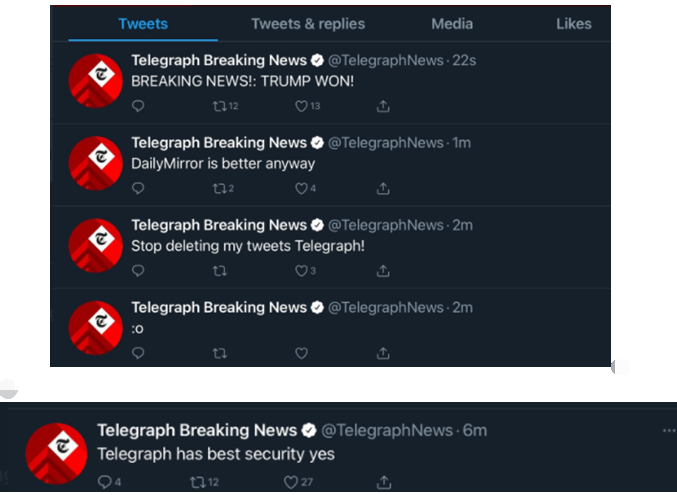
Task: Like the 'Stop deleting my tweets' tweet
Action: (x=301, y=270)
